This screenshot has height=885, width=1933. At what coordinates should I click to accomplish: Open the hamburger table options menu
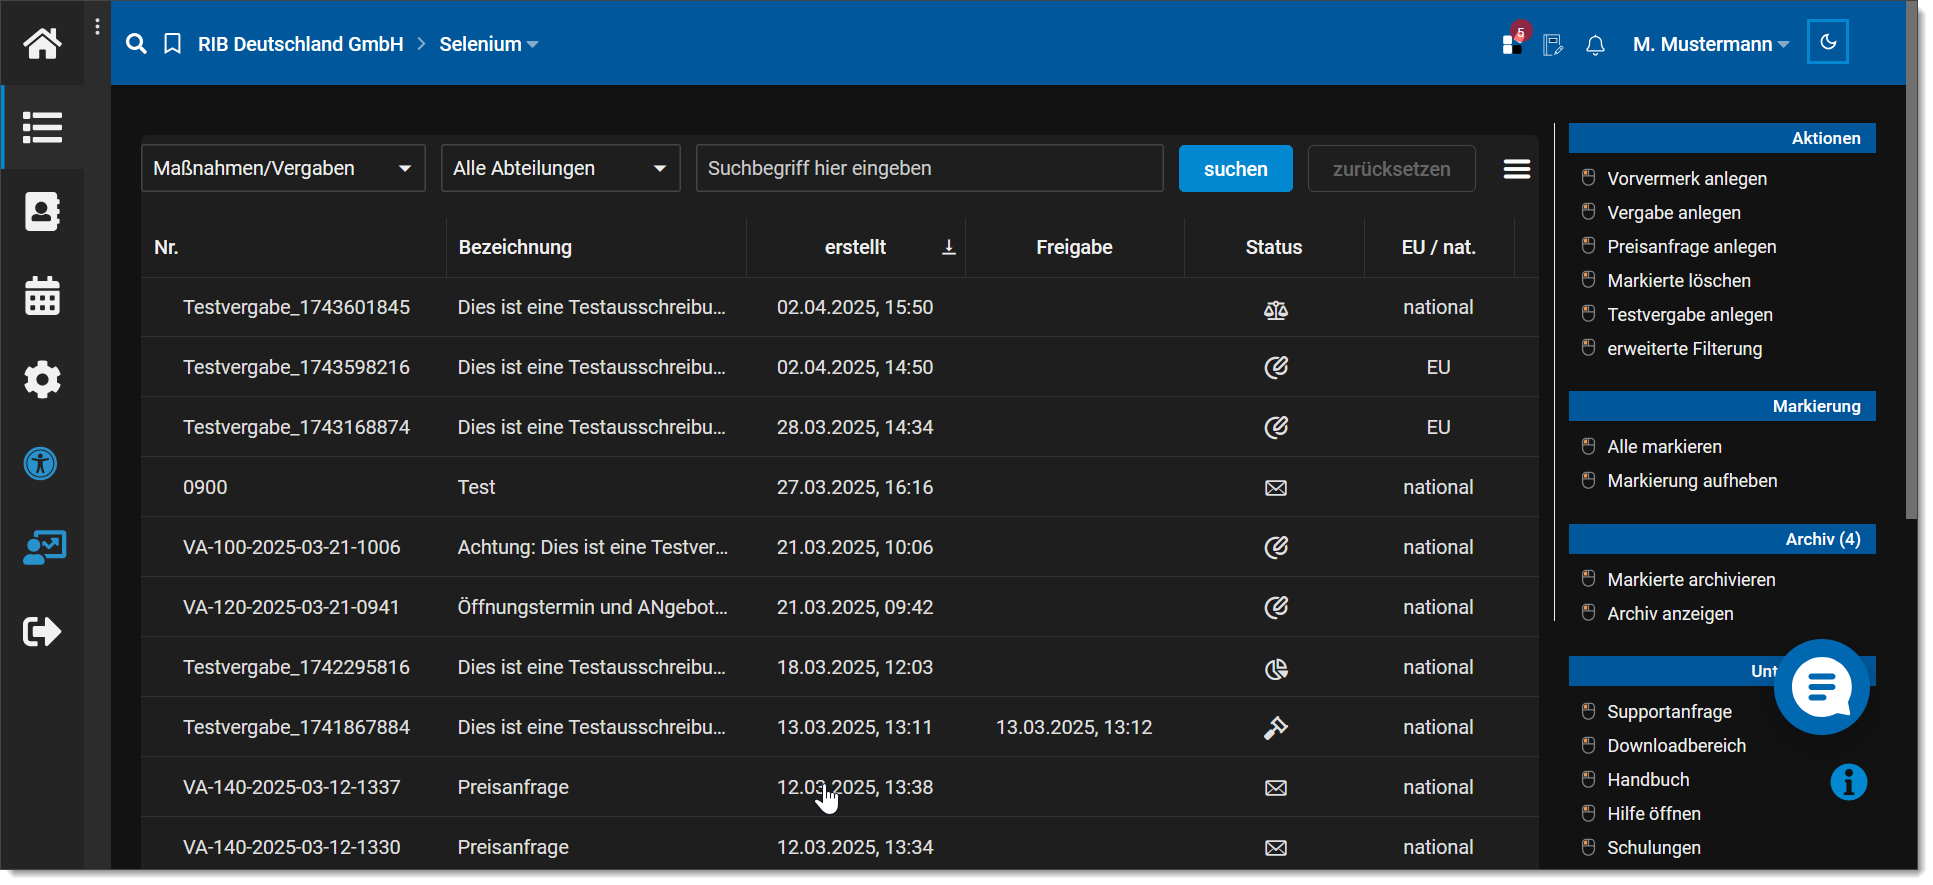(x=1517, y=169)
